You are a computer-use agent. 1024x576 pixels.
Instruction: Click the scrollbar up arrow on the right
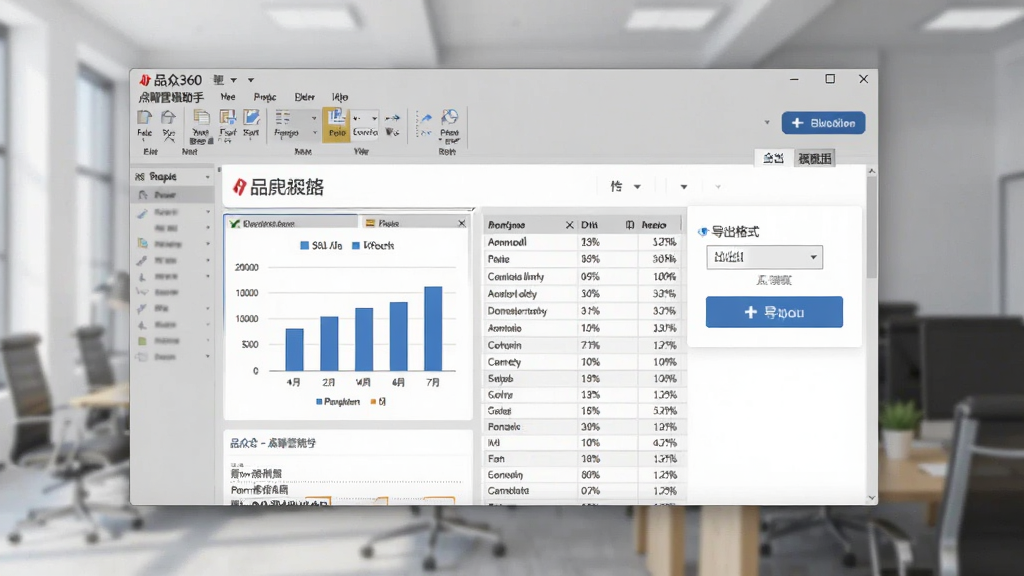[872, 171]
